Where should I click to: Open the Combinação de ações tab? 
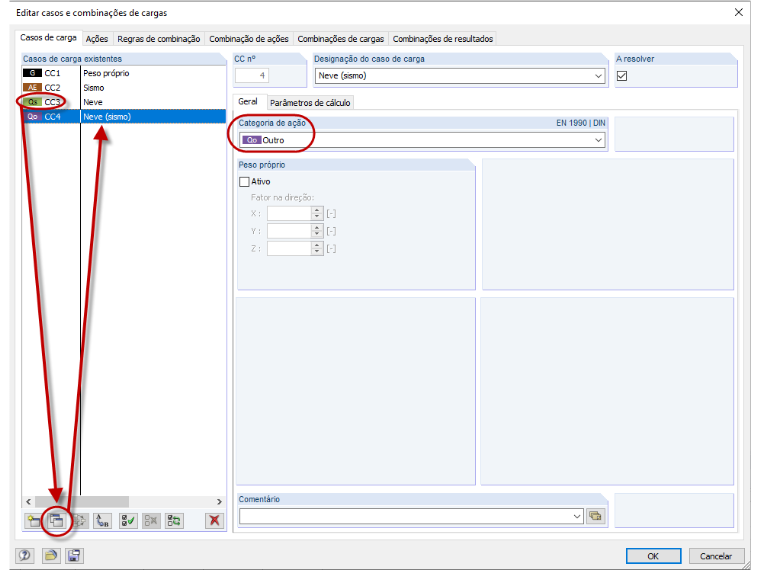[x=249, y=39]
